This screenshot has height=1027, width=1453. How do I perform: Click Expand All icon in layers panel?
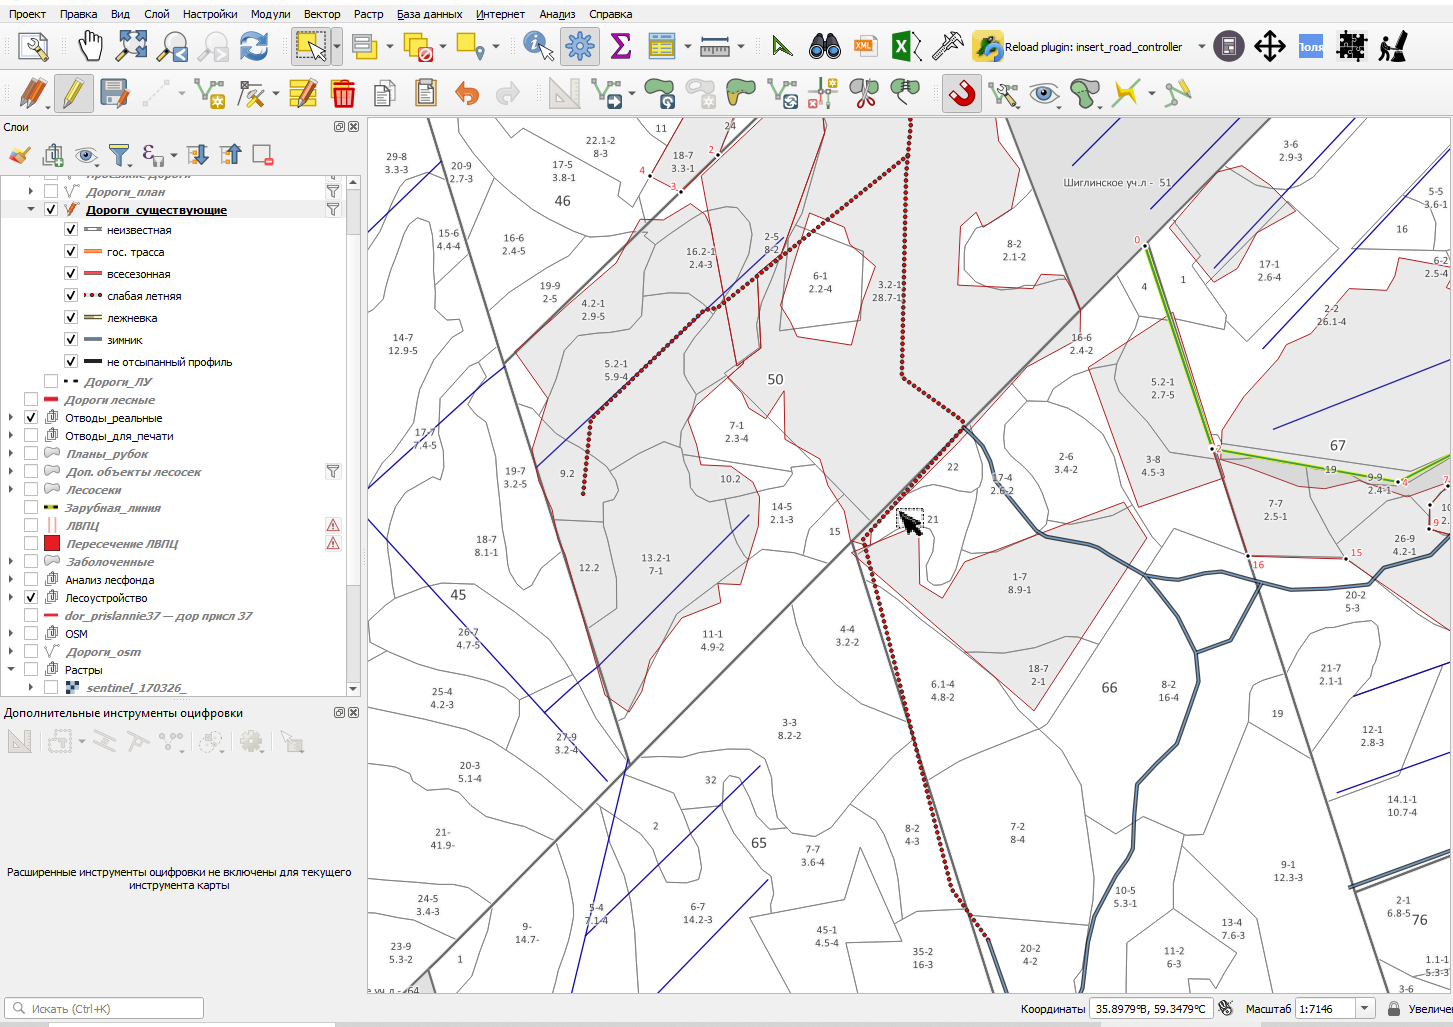[x=198, y=155]
